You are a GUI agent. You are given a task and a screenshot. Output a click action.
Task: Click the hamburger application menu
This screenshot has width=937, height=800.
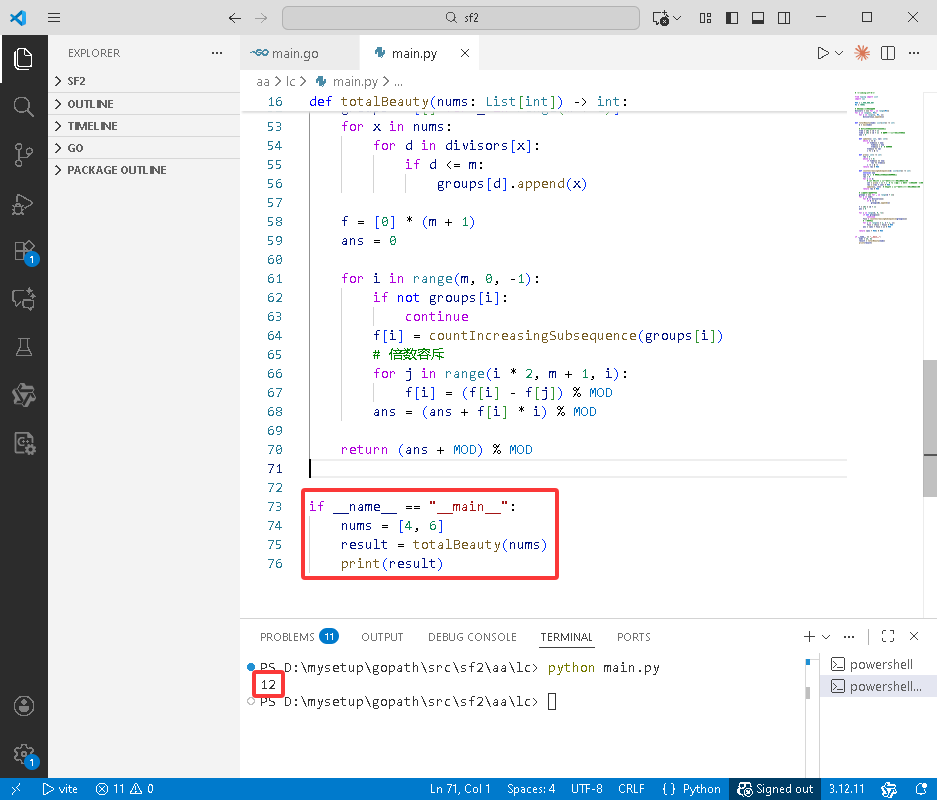click(x=54, y=17)
